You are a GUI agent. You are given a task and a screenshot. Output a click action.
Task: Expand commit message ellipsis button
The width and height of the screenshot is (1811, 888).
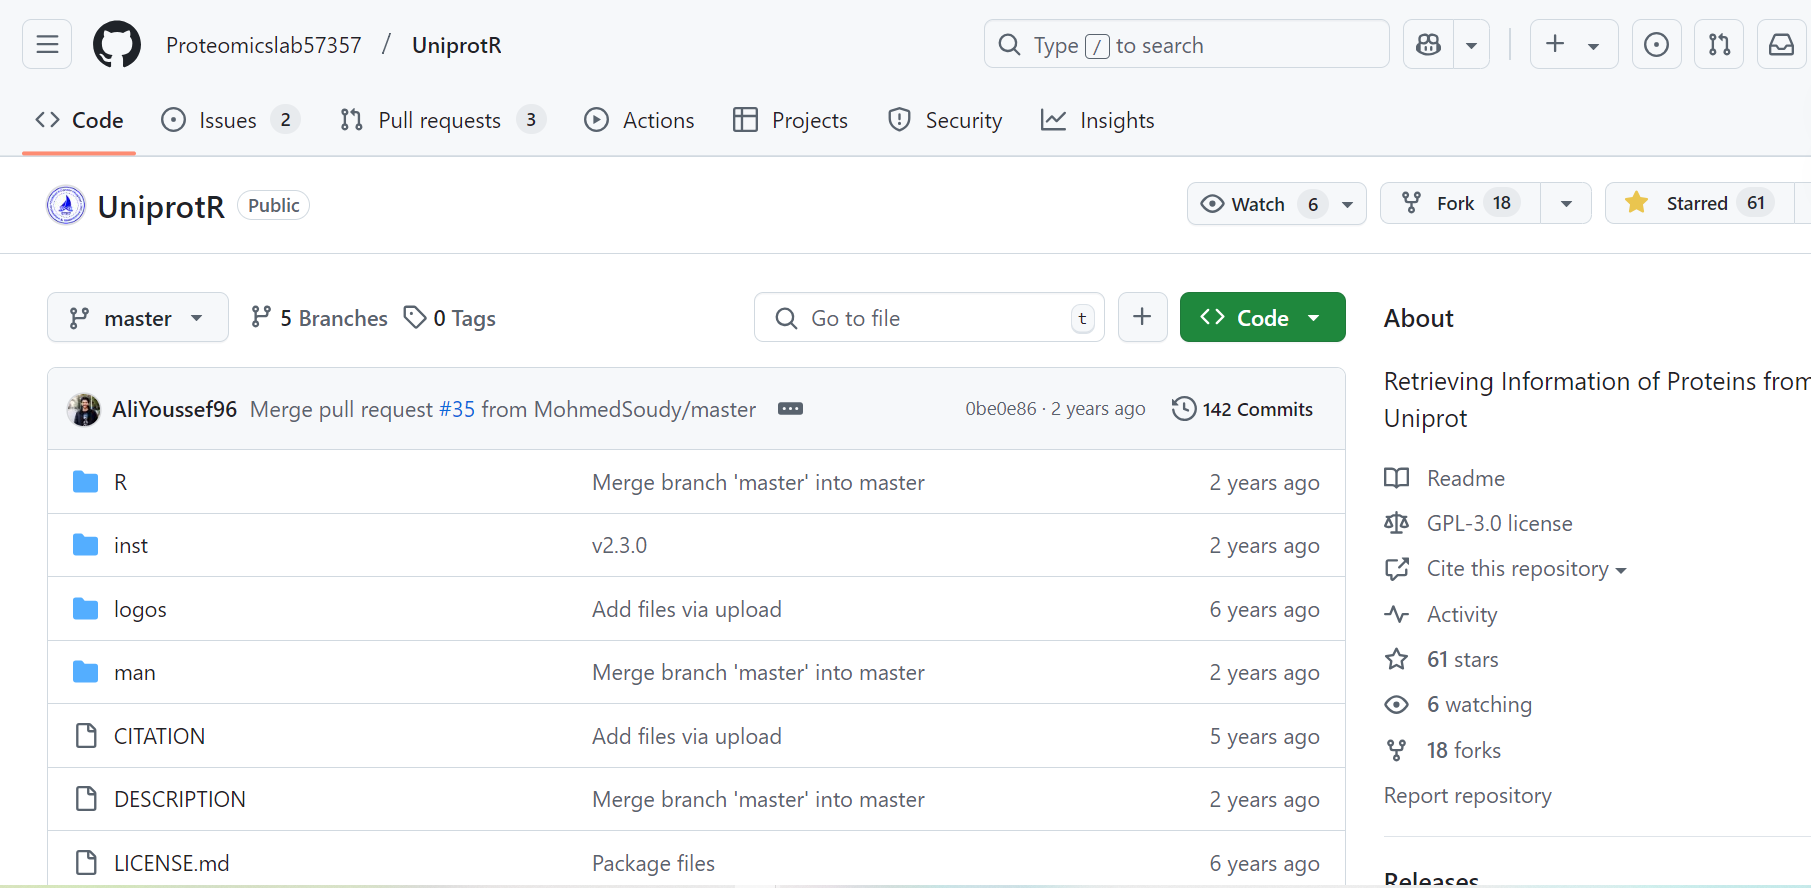pos(790,409)
